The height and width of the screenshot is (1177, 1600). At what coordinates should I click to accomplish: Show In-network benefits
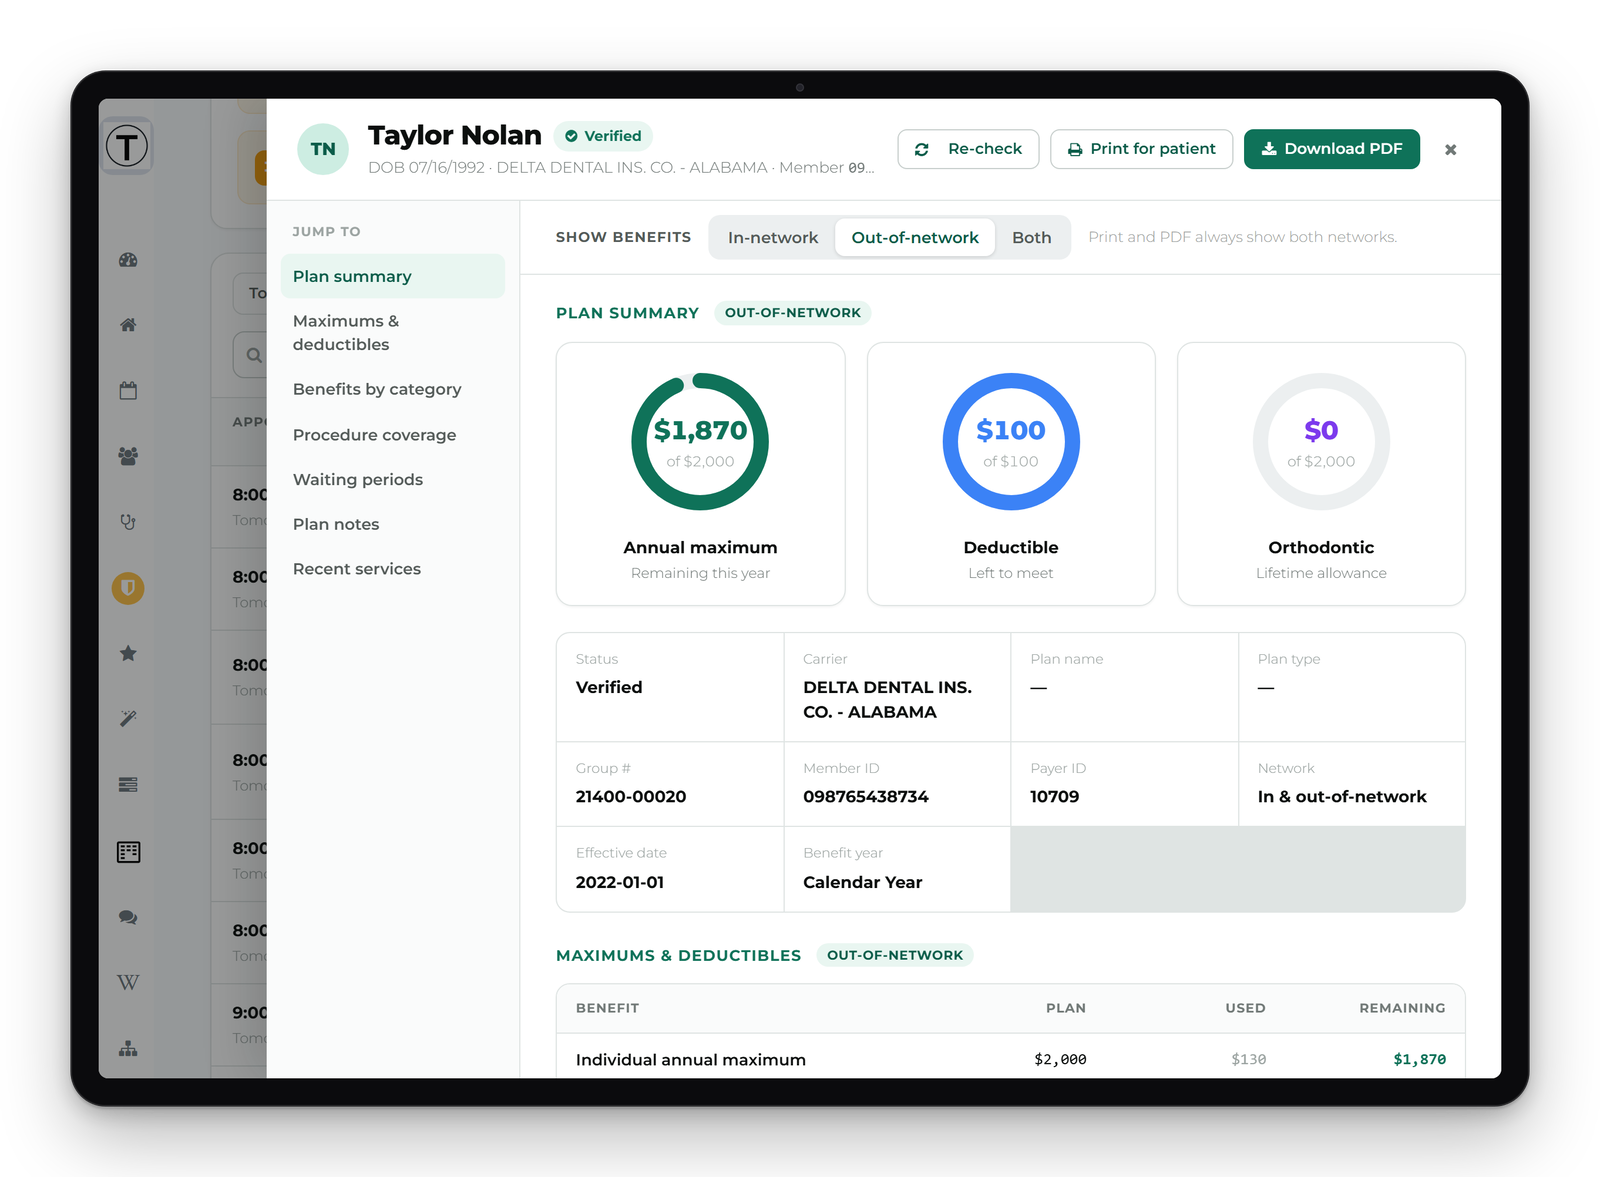click(773, 238)
